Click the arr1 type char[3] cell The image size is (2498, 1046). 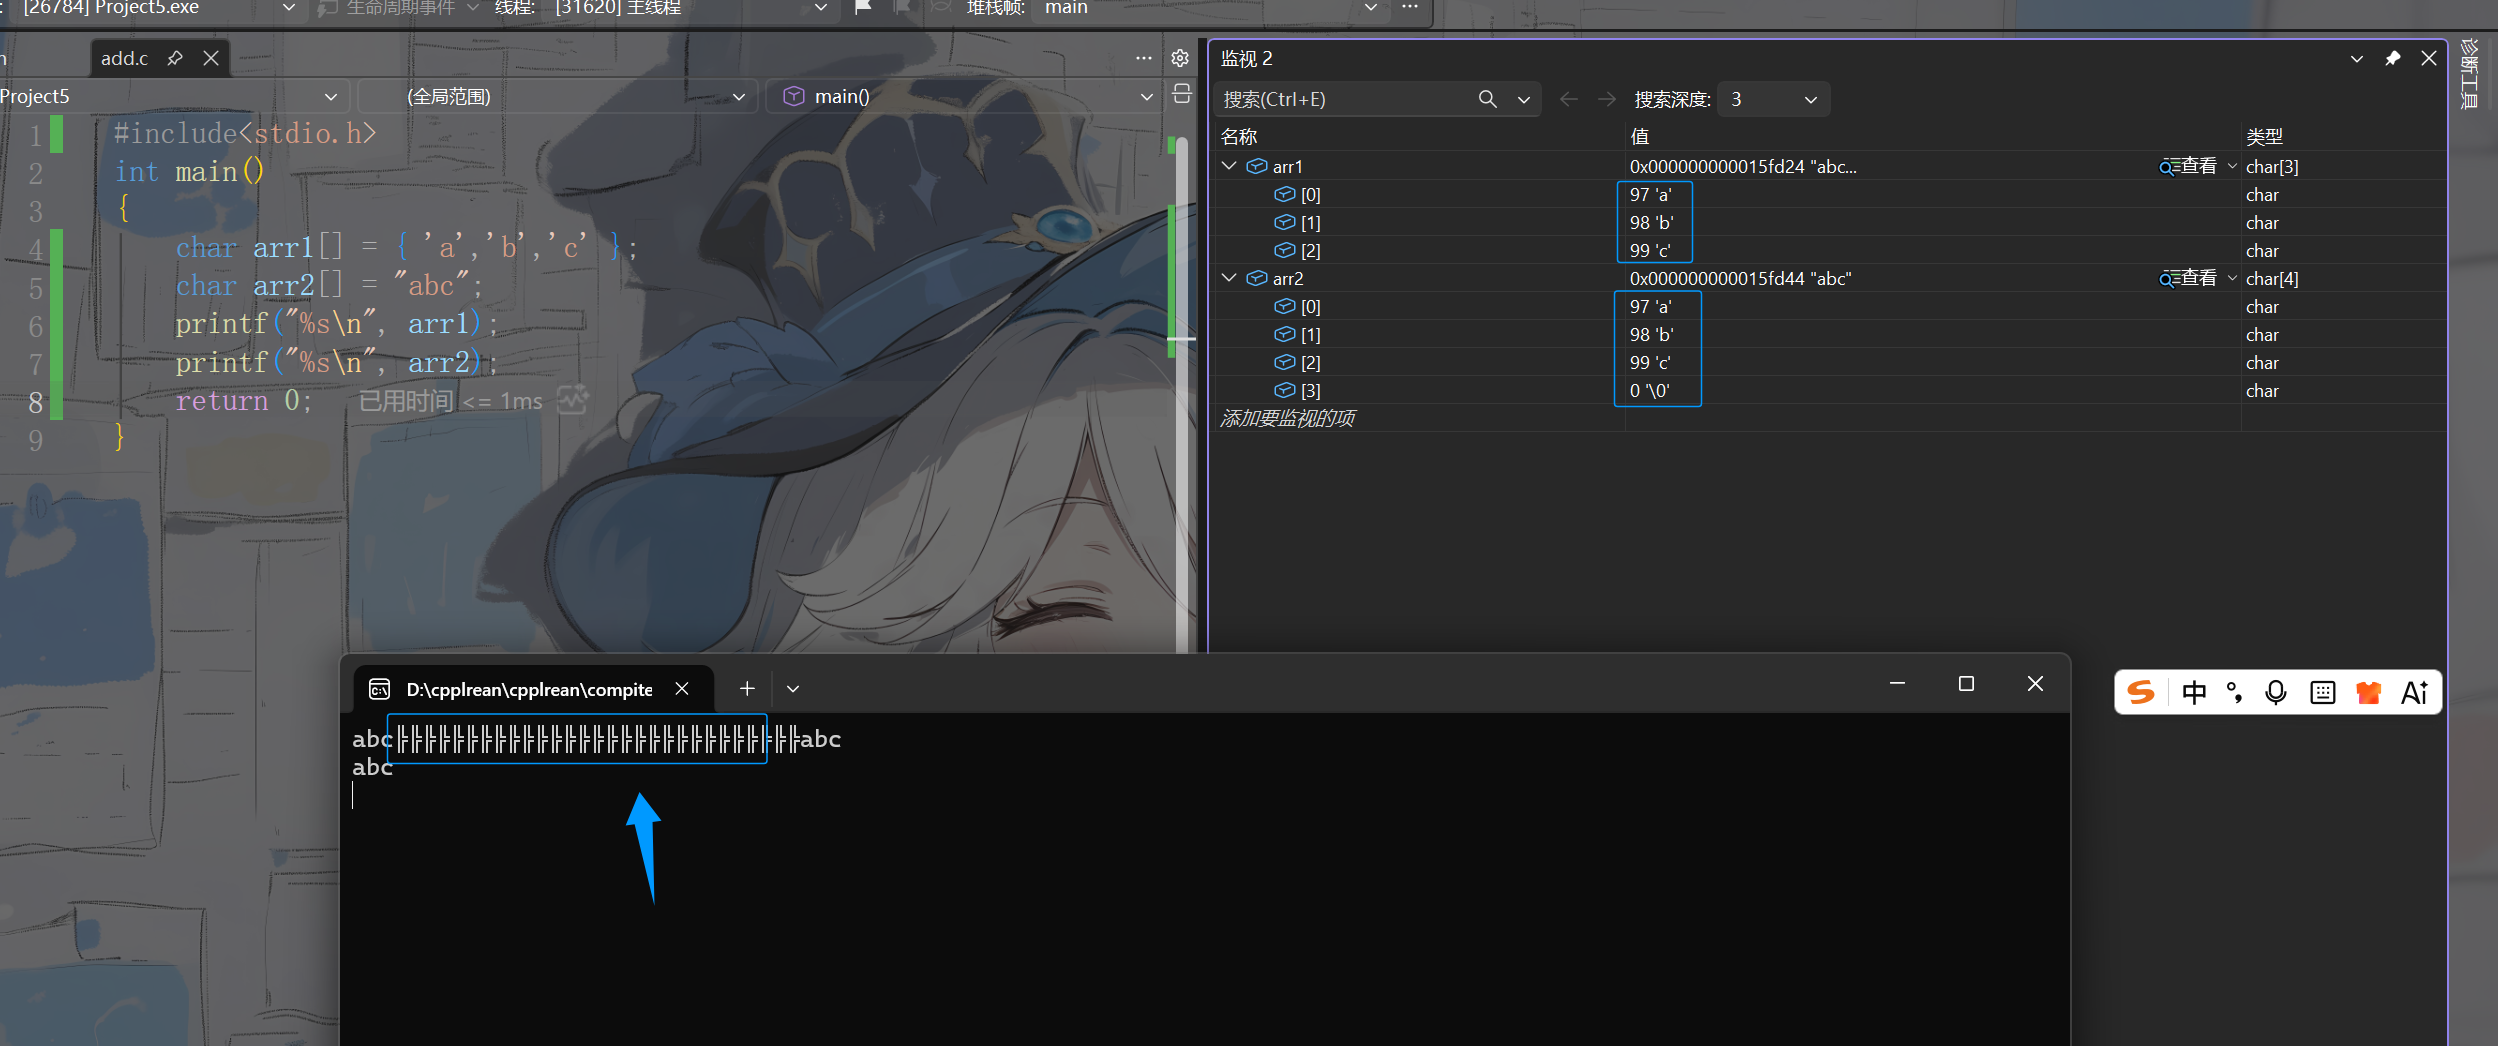coord(2272,167)
